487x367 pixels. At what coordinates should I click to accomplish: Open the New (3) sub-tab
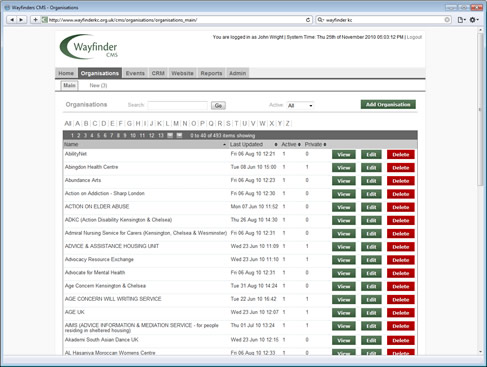point(98,86)
